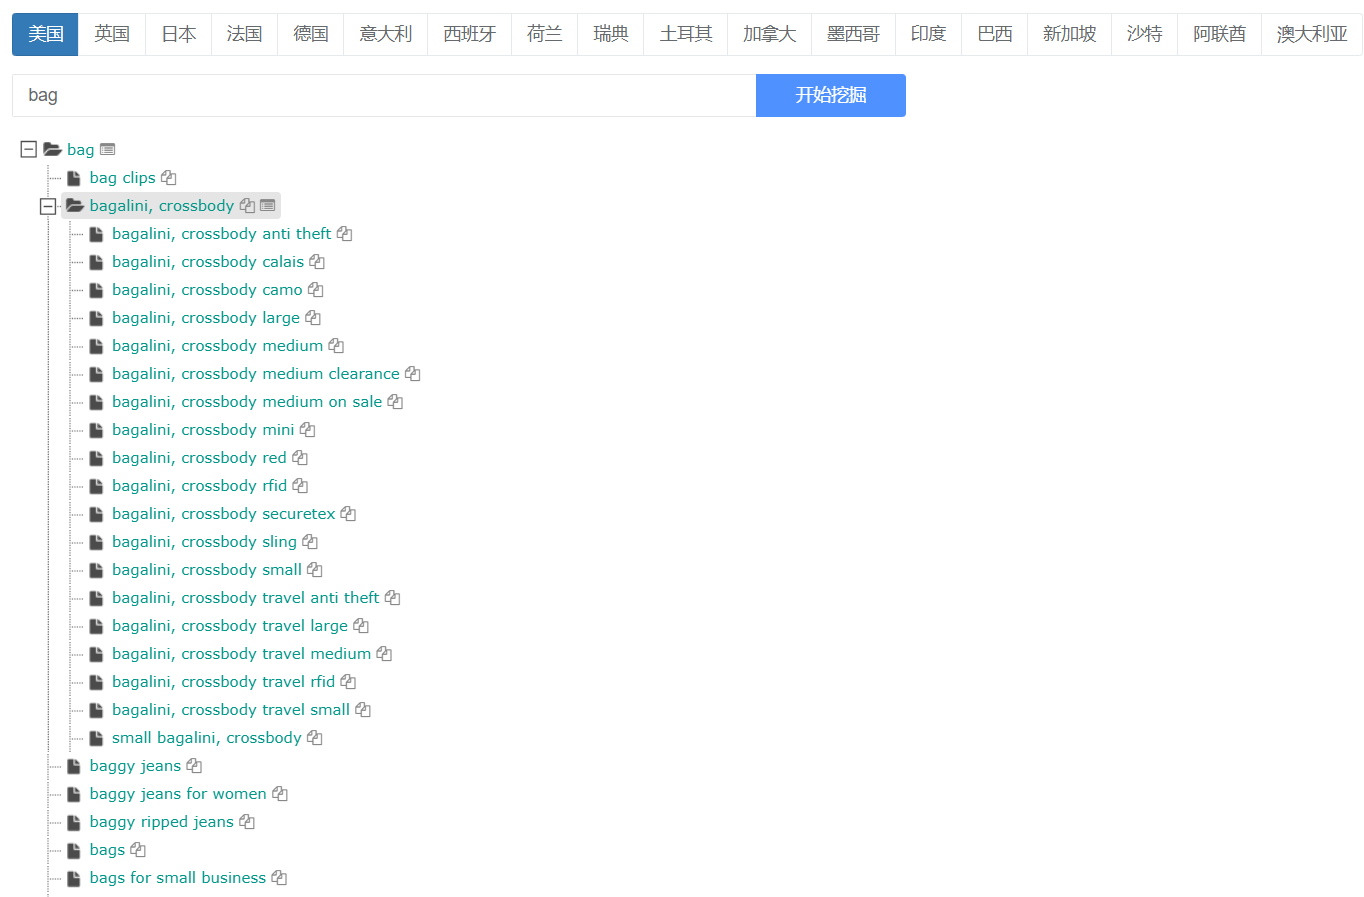This screenshot has width=1364, height=897.
Task: Click the 开始挖掘 button
Action: (831, 95)
